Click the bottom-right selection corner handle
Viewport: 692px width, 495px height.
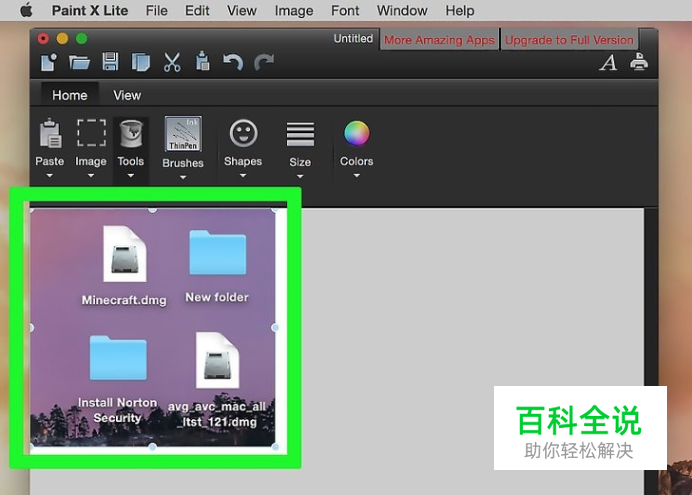[x=275, y=447]
